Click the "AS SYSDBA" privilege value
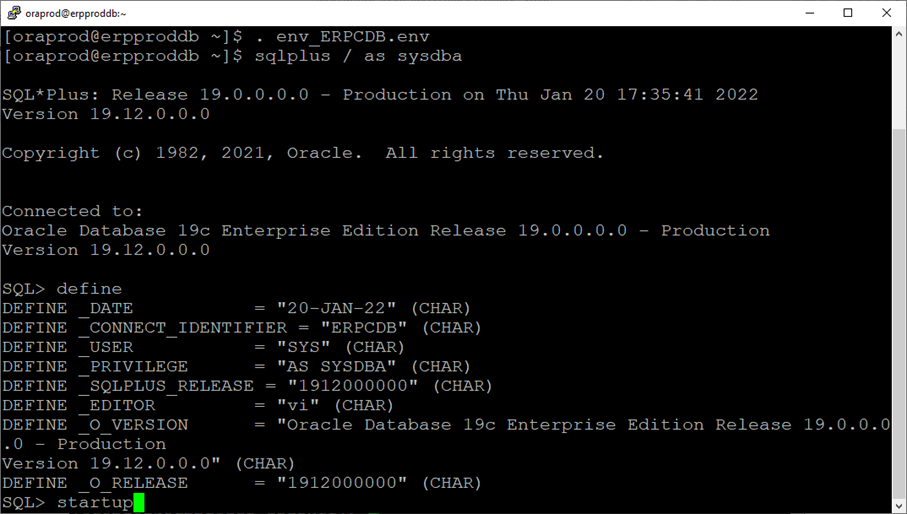This screenshot has height=514, width=907. point(336,366)
